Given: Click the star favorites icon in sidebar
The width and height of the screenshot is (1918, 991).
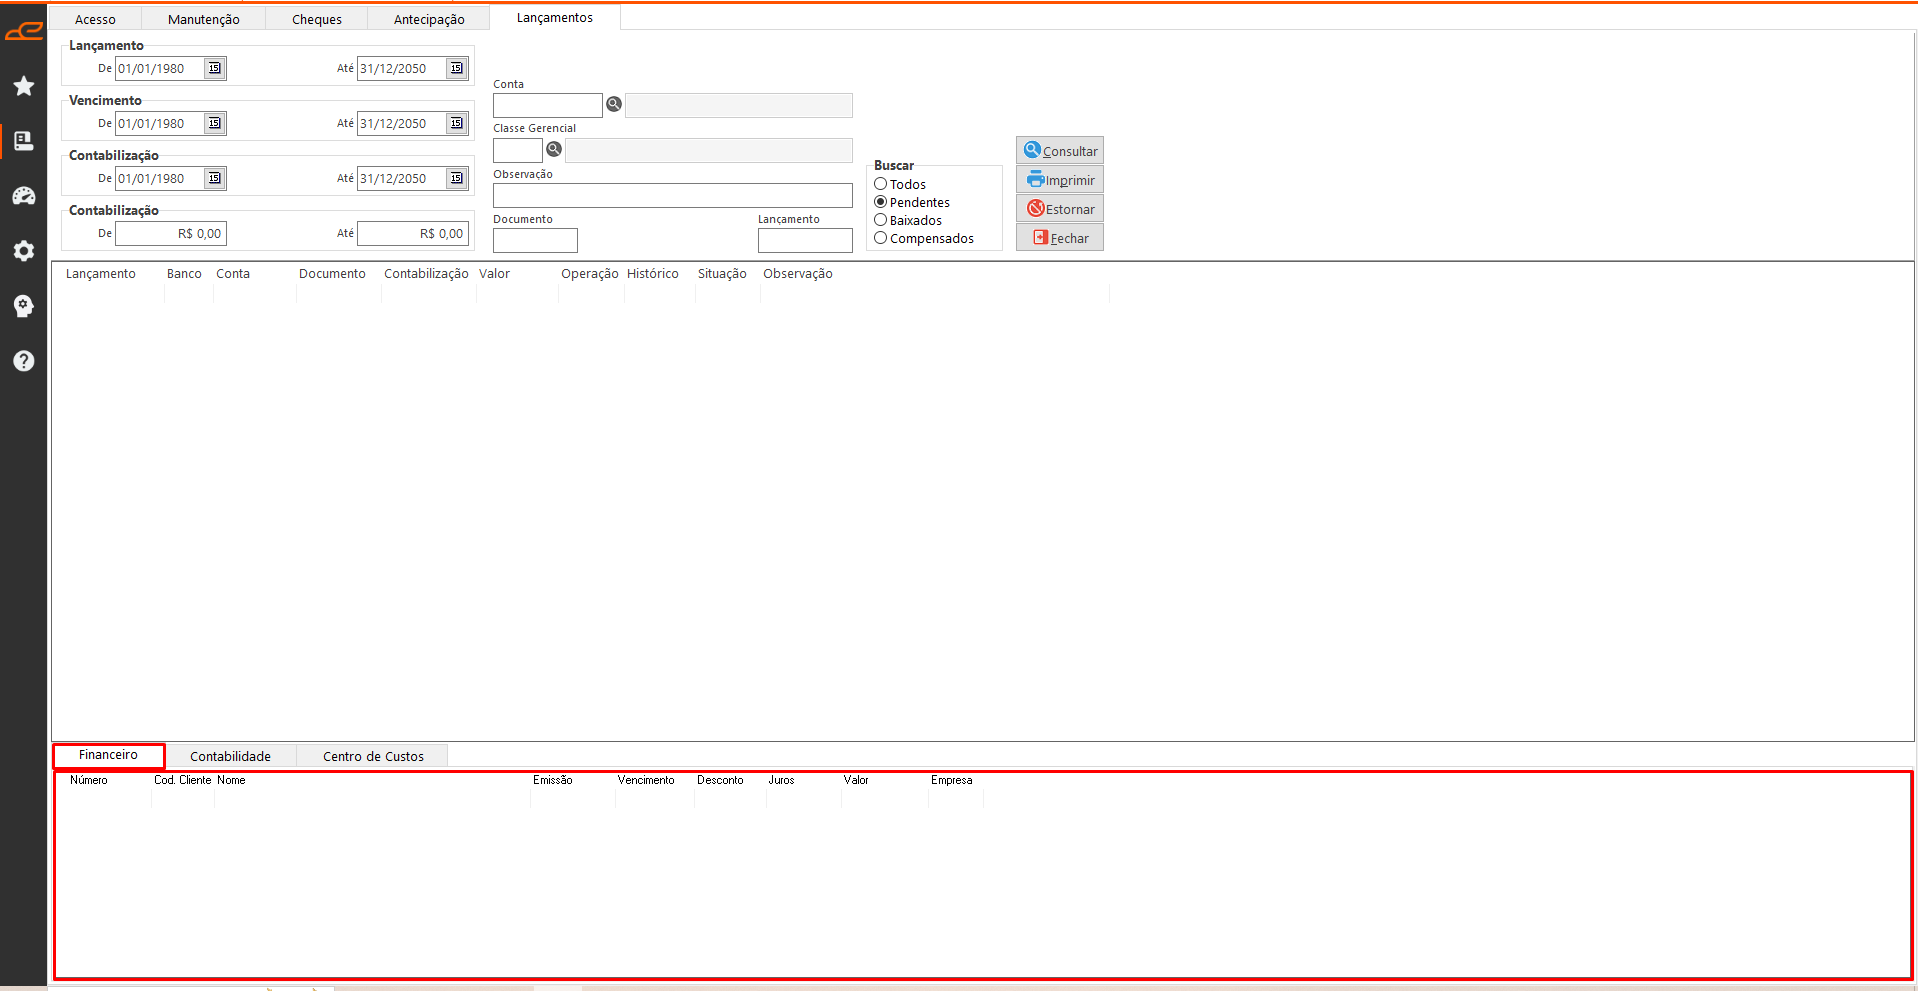Looking at the screenshot, I should click(24, 86).
